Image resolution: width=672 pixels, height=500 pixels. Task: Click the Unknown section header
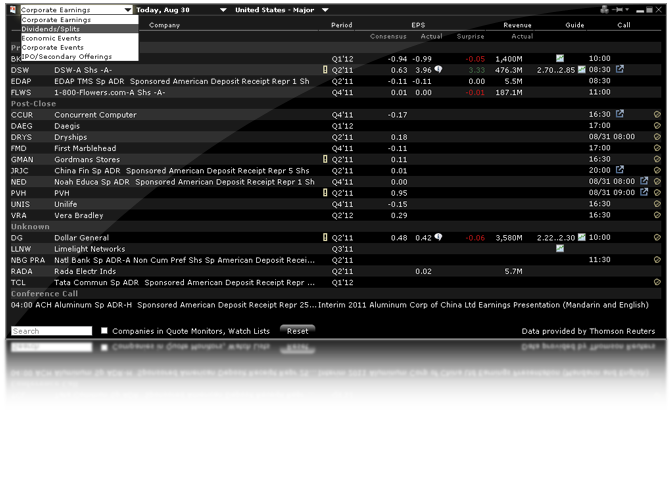click(30, 226)
